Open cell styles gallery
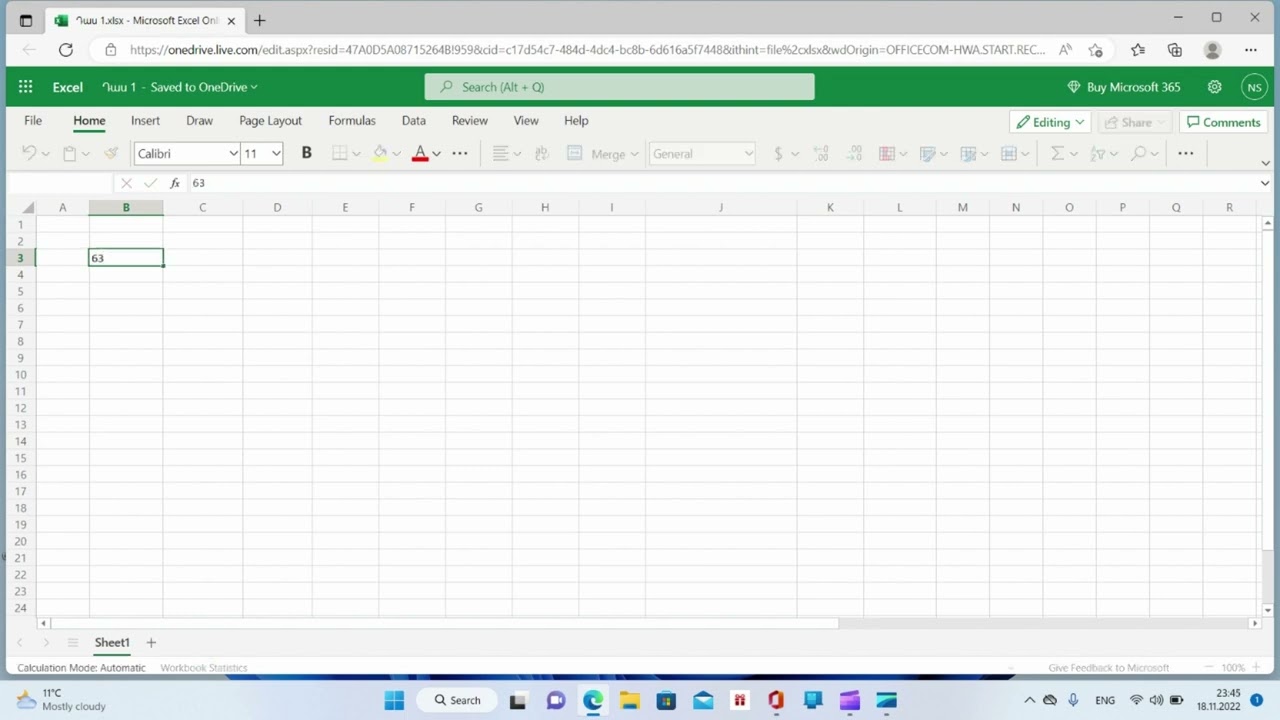Screen dimensions: 1280x720 (x=927, y=153)
